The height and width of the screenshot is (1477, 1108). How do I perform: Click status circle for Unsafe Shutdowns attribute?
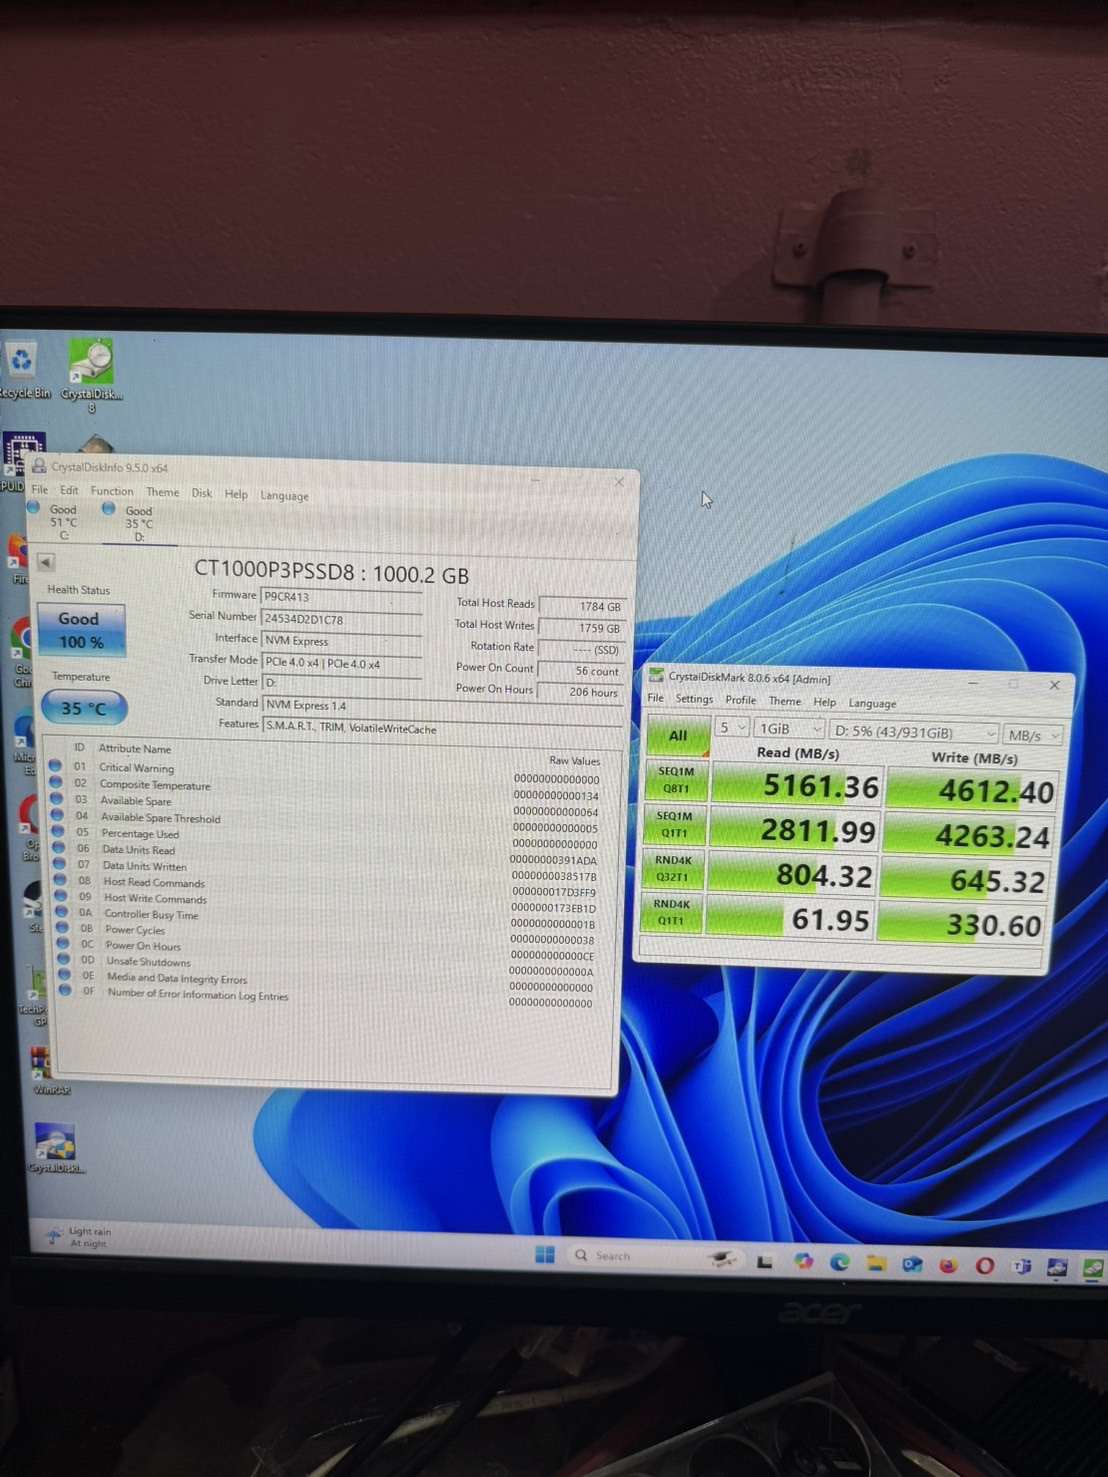coord(64,959)
